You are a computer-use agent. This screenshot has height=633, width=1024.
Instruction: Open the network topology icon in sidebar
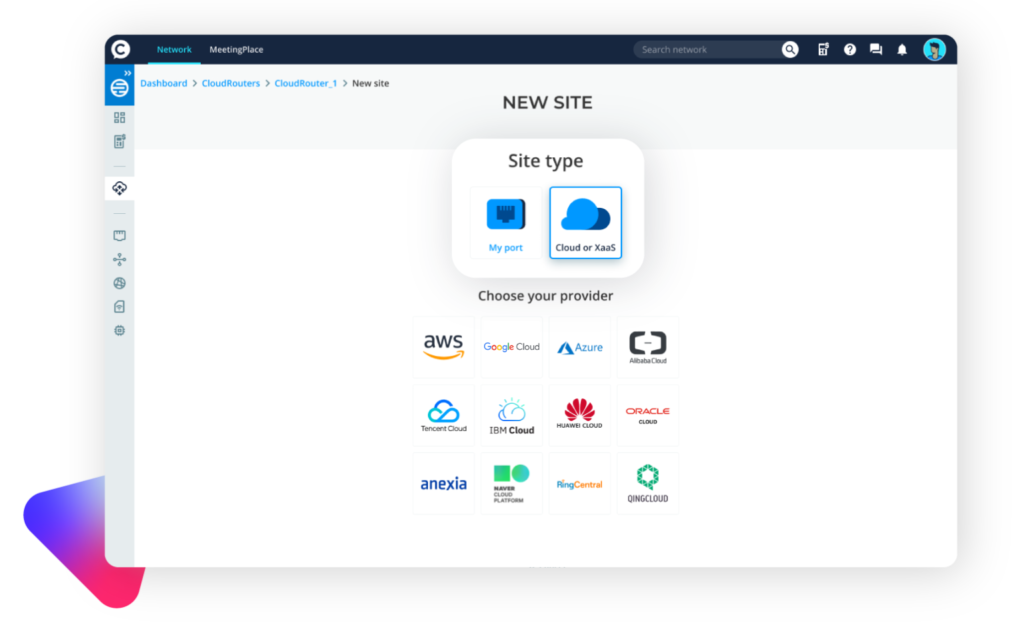[x=119, y=259]
